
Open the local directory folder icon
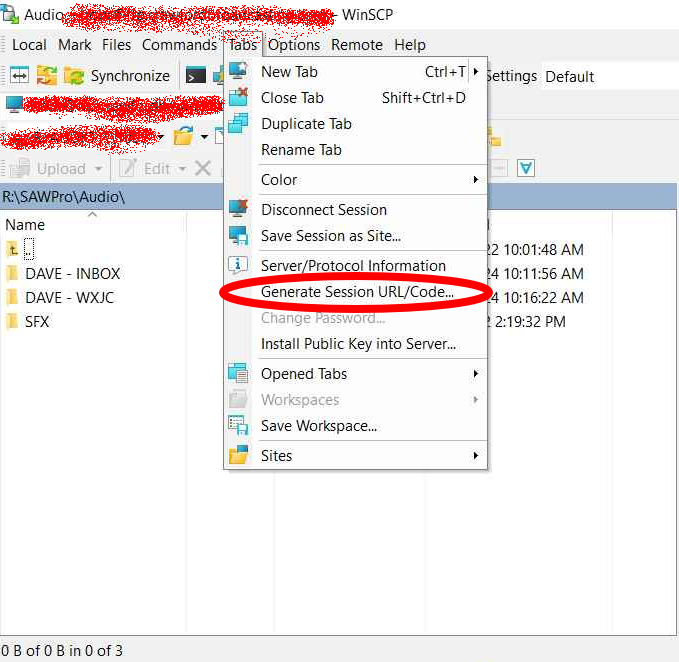183,136
